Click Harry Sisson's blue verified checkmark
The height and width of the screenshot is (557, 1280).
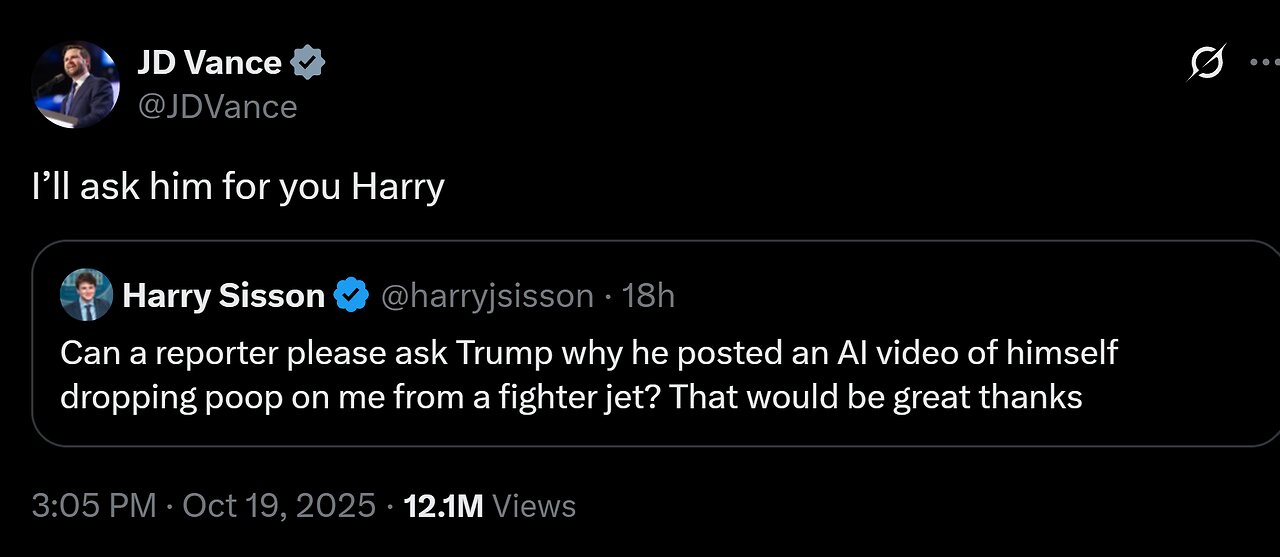click(350, 296)
